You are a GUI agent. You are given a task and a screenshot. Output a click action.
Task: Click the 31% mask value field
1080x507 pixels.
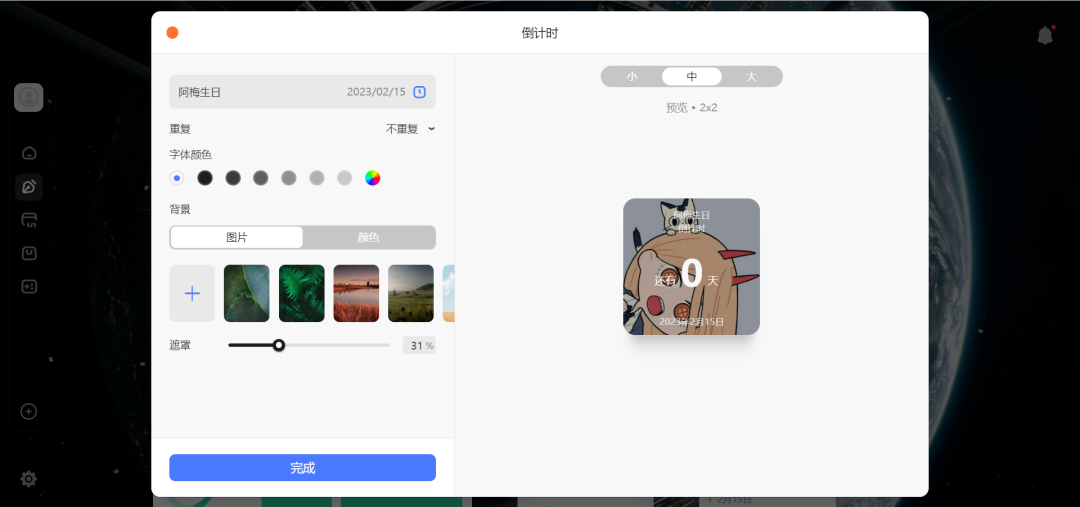(x=419, y=346)
